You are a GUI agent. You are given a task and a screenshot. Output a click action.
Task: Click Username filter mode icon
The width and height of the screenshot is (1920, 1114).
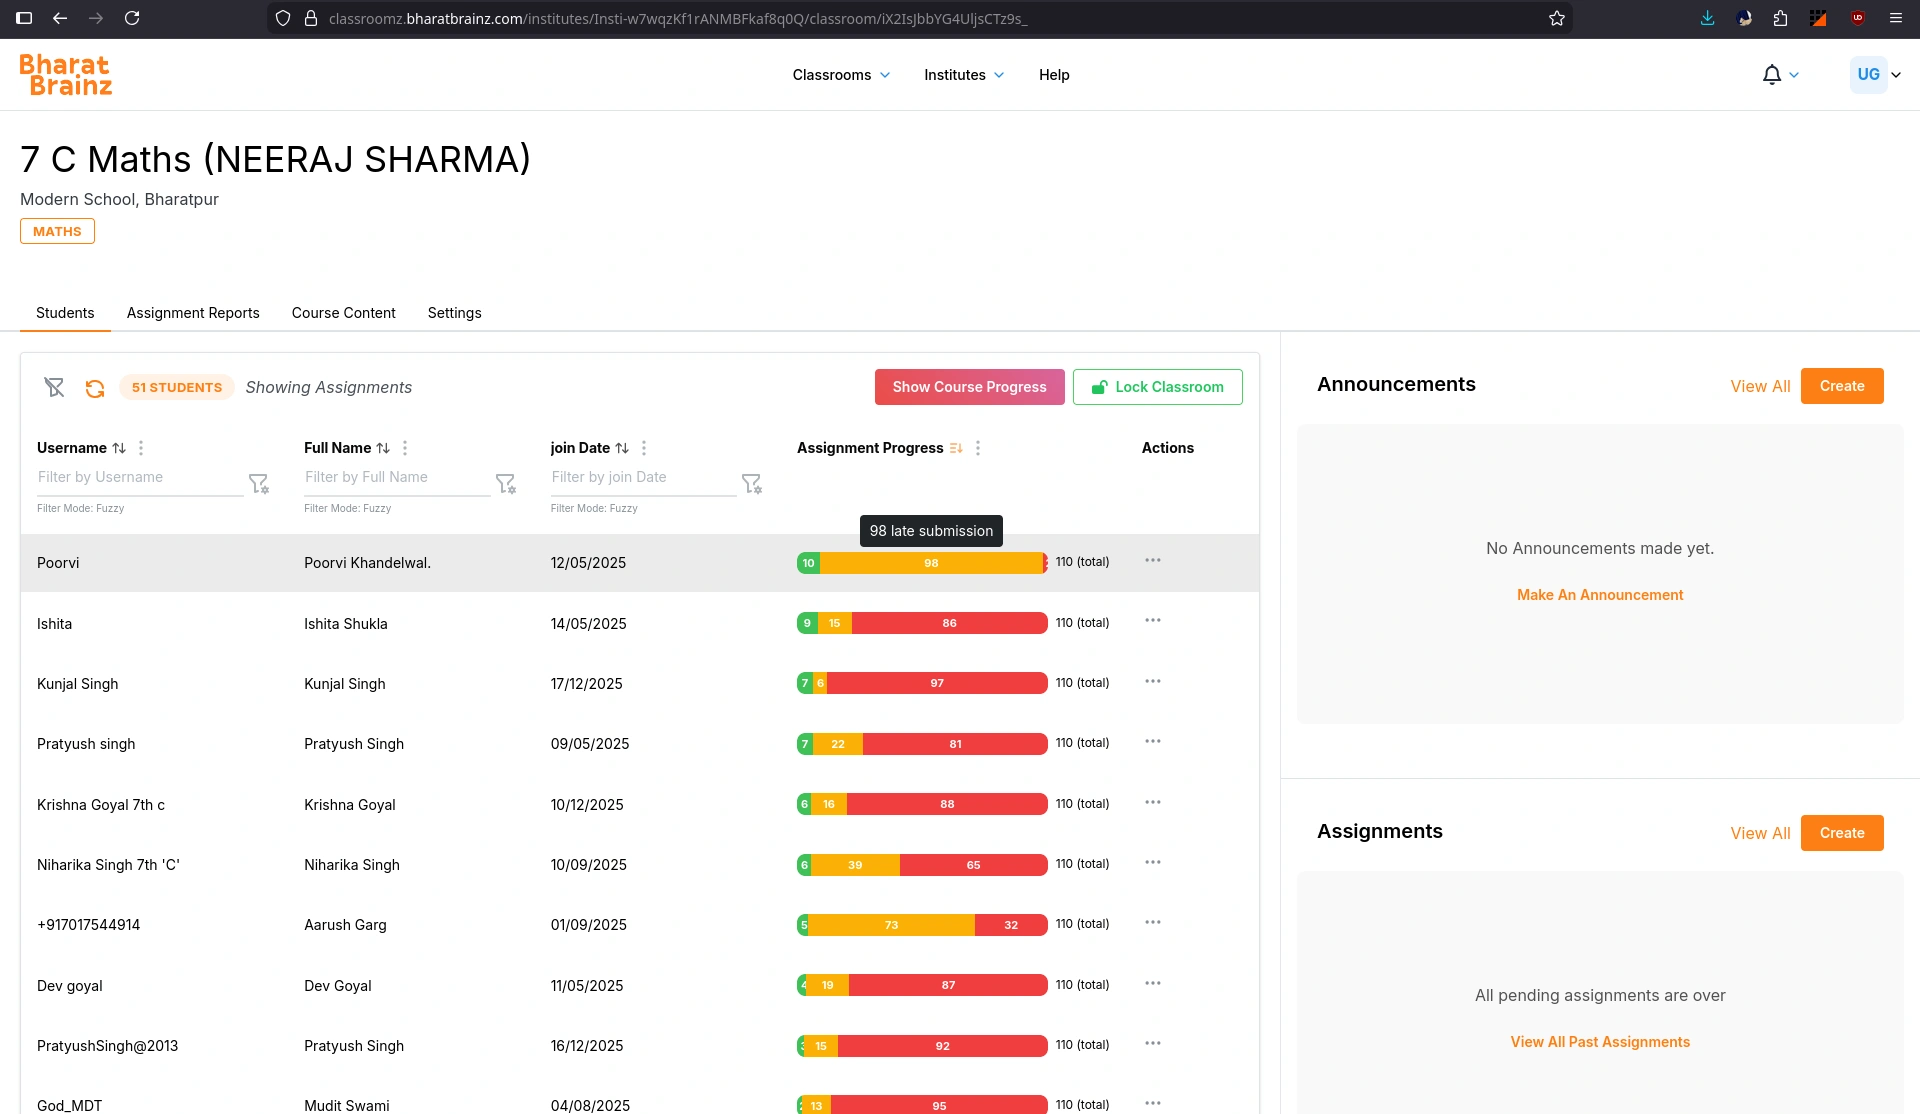point(259,484)
